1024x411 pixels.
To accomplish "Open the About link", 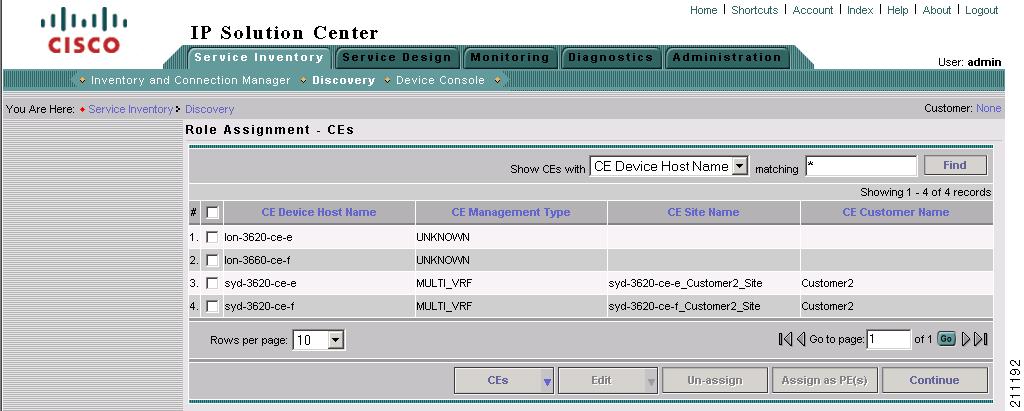I will click(x=936, y=10).
